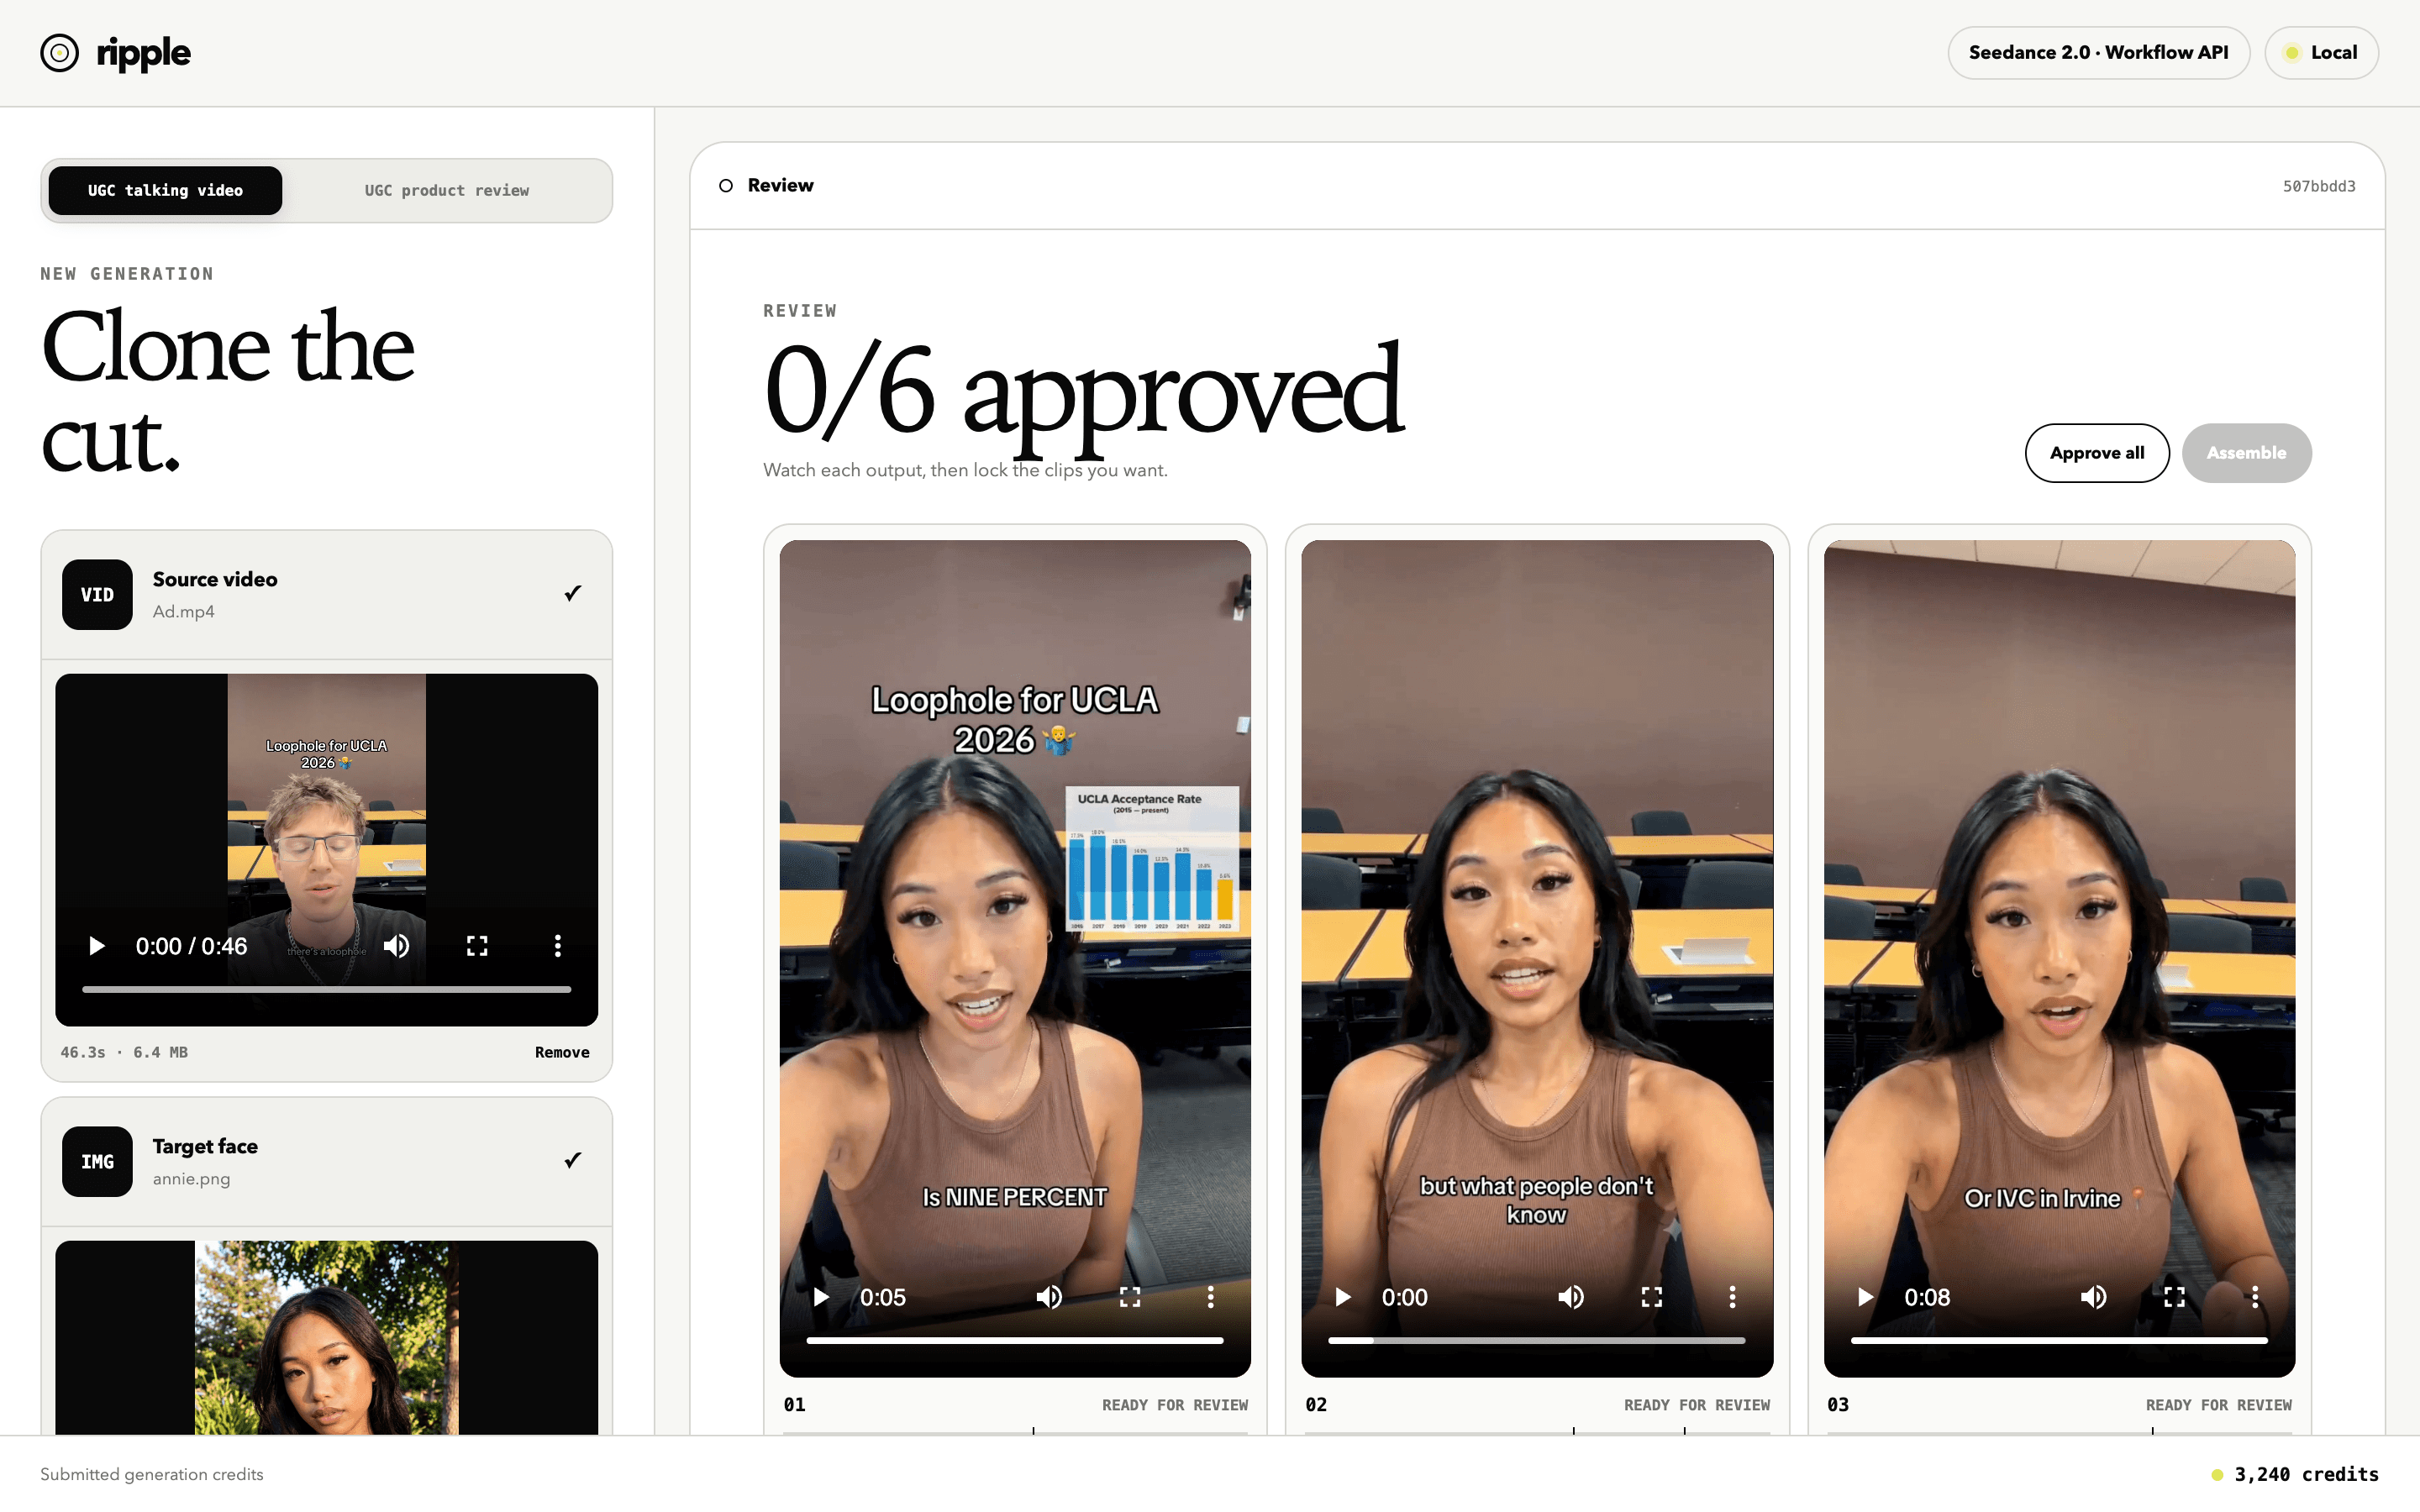Mute clip 02 volume icon

[1571, 1297]
